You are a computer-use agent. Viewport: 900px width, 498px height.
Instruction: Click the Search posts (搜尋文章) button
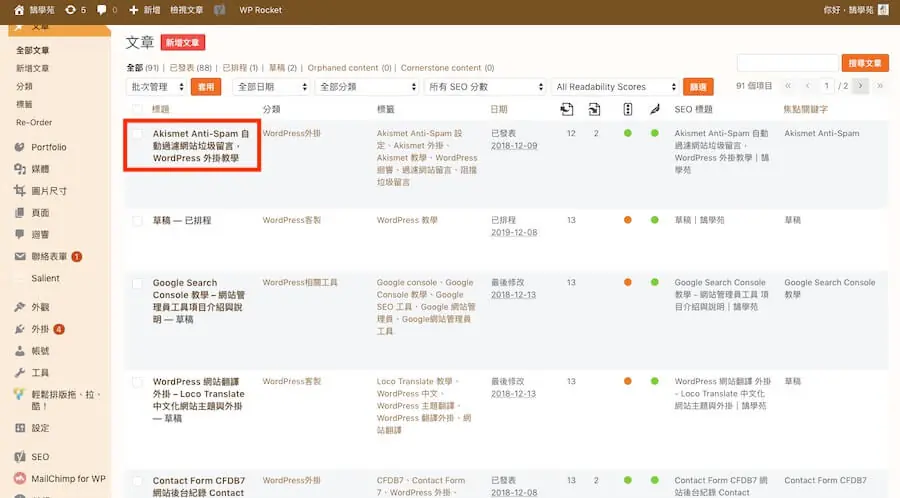pos(865,63)
